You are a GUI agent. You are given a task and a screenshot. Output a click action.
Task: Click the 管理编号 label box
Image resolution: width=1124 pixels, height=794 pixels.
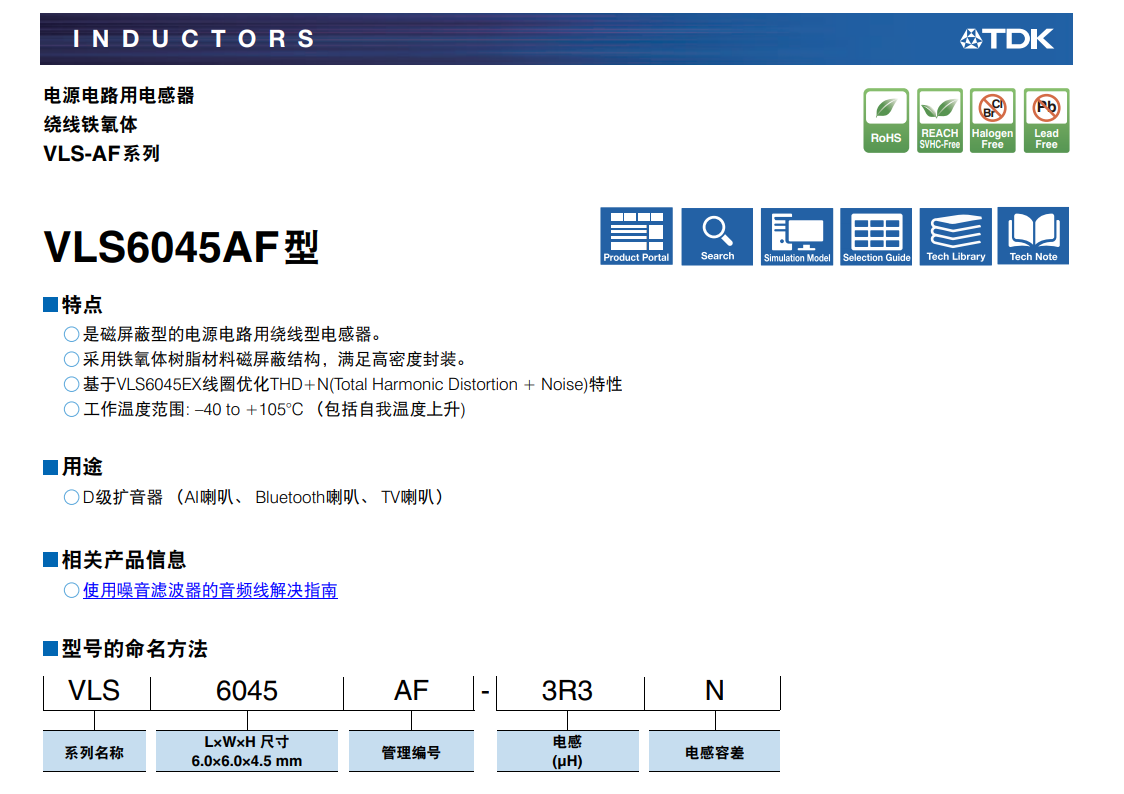pos(411,752)
